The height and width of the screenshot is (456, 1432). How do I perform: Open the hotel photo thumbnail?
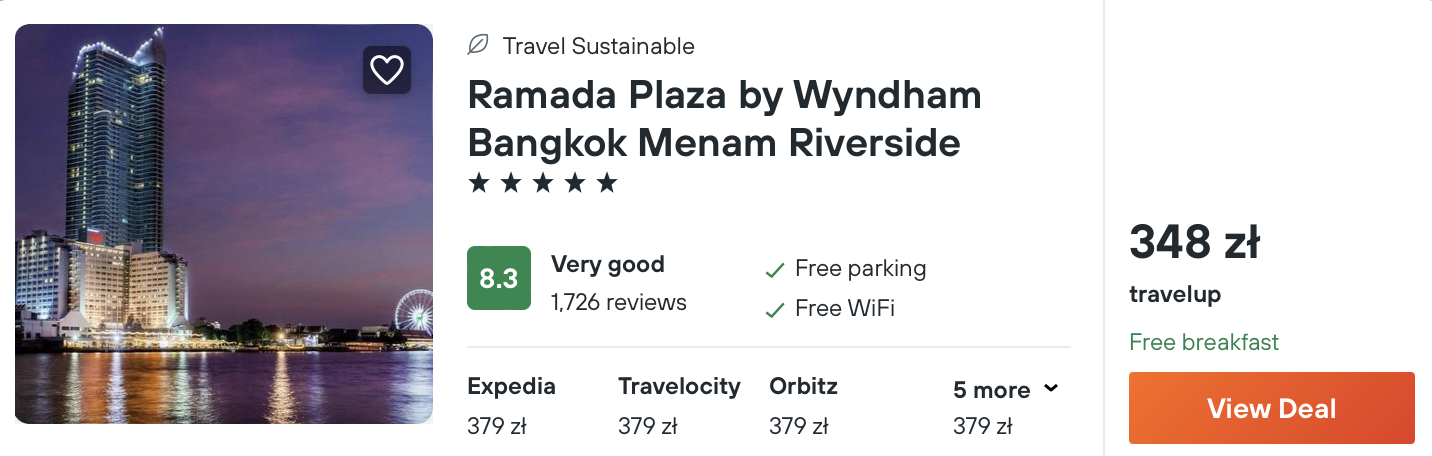[x=224, y=224]
